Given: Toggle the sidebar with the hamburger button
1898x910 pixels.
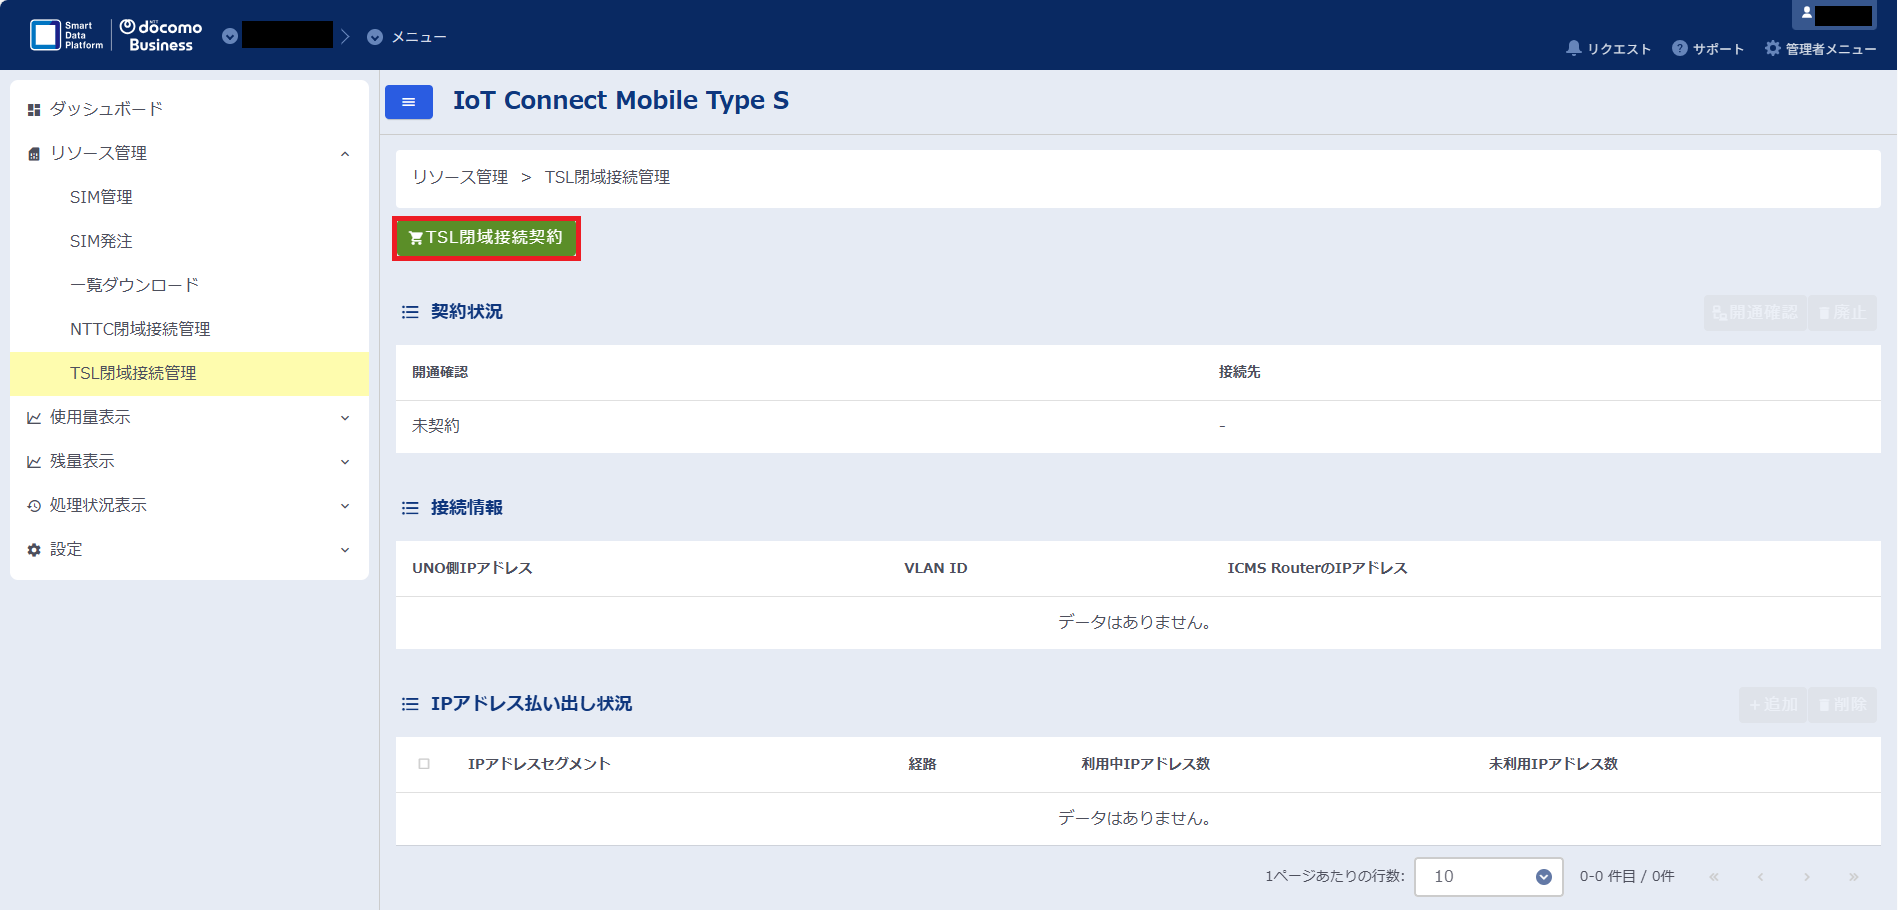Looking at the screenshot, I should tap(409, 102).
